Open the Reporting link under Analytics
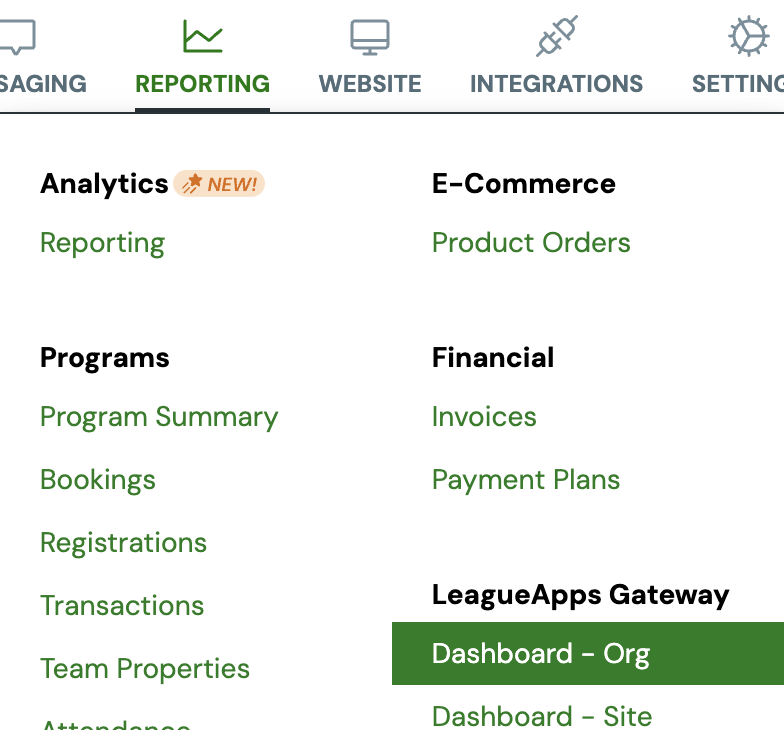784x730 pixels. pyautogui.click(x=102, y=244)
